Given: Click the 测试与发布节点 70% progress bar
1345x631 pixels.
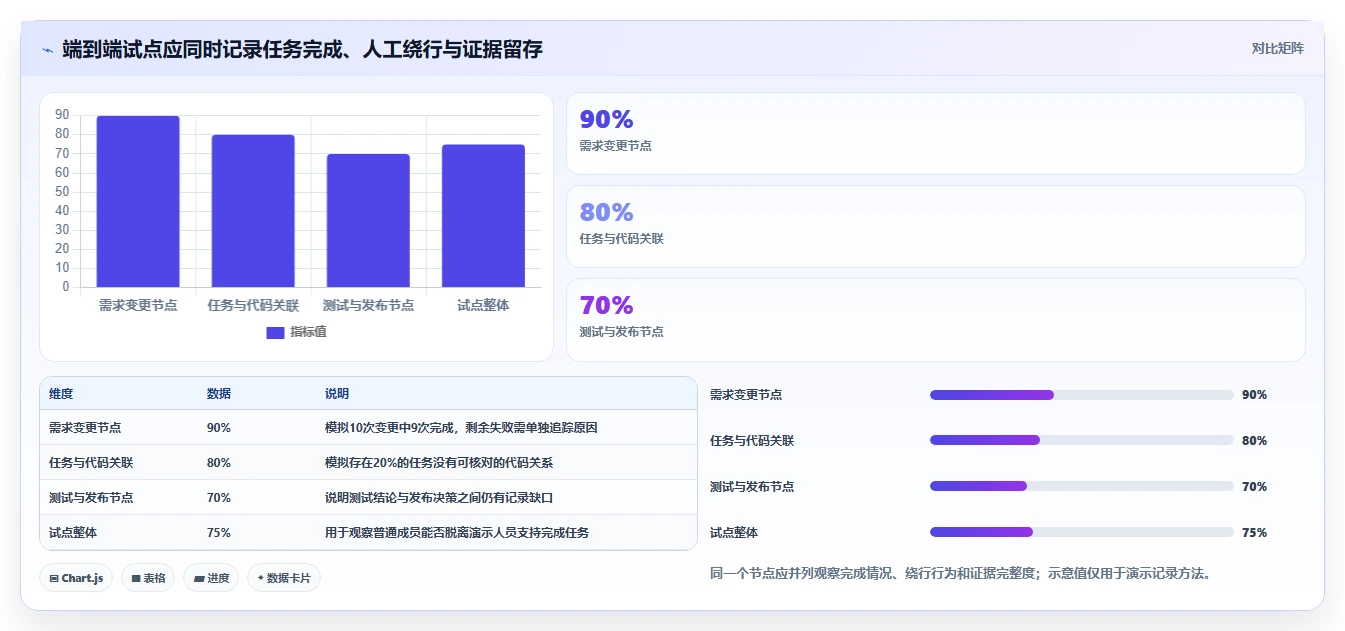Looking at the screenshot, I should point(1081,486).
